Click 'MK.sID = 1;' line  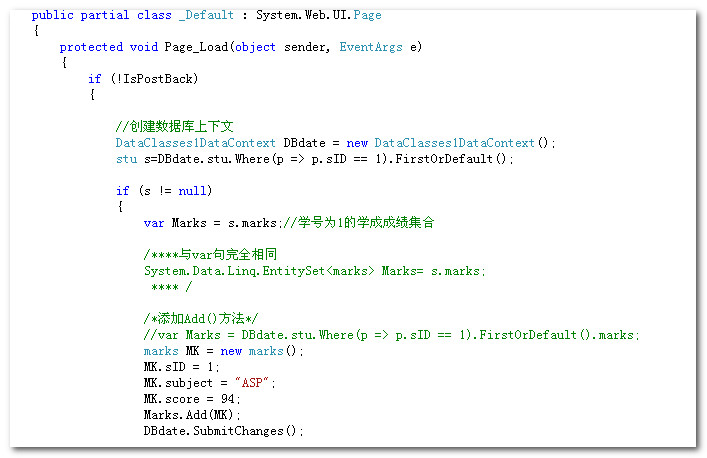(181, 367)
